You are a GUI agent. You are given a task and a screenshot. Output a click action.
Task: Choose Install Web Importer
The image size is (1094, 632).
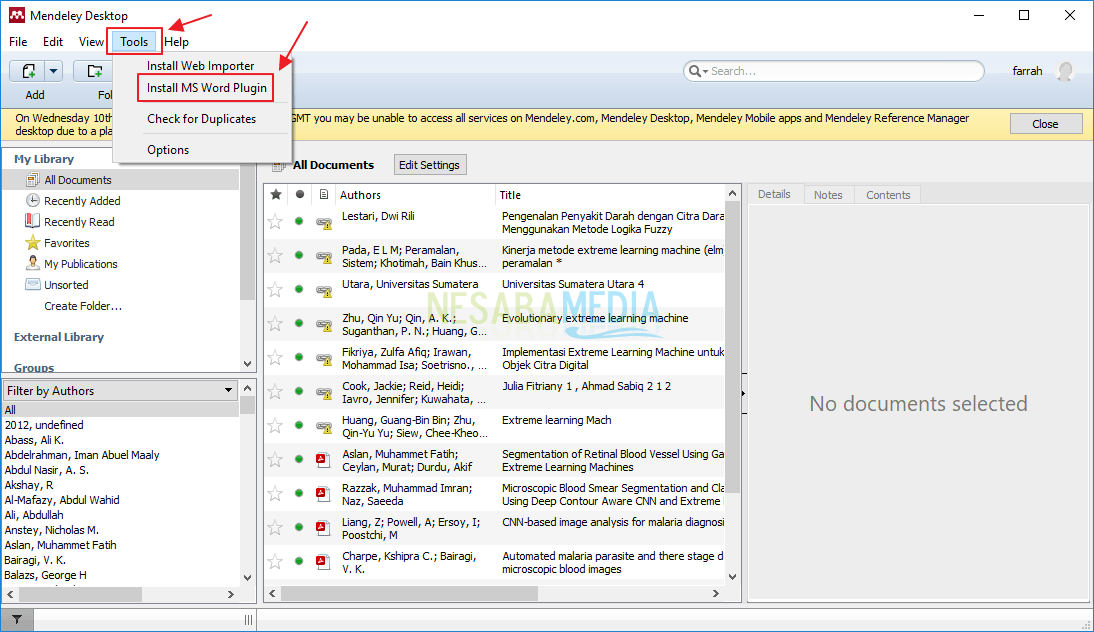[201, 66]
